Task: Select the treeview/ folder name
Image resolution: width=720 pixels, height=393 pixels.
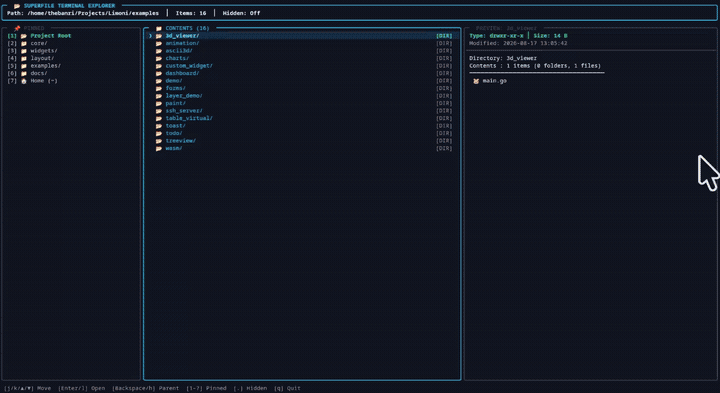Action: (x=180, y=141)
